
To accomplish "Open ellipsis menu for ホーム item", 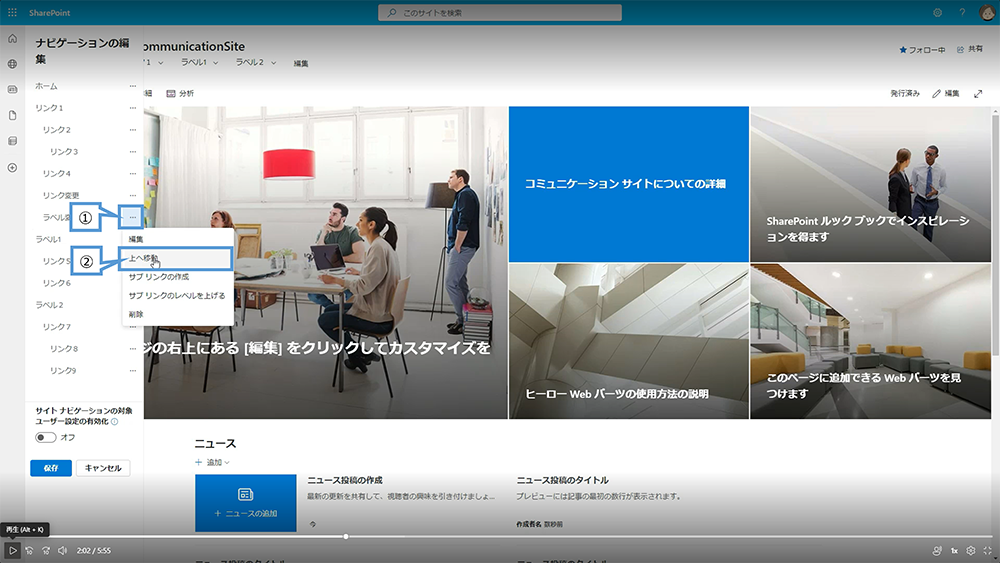I will pos(133,86).
